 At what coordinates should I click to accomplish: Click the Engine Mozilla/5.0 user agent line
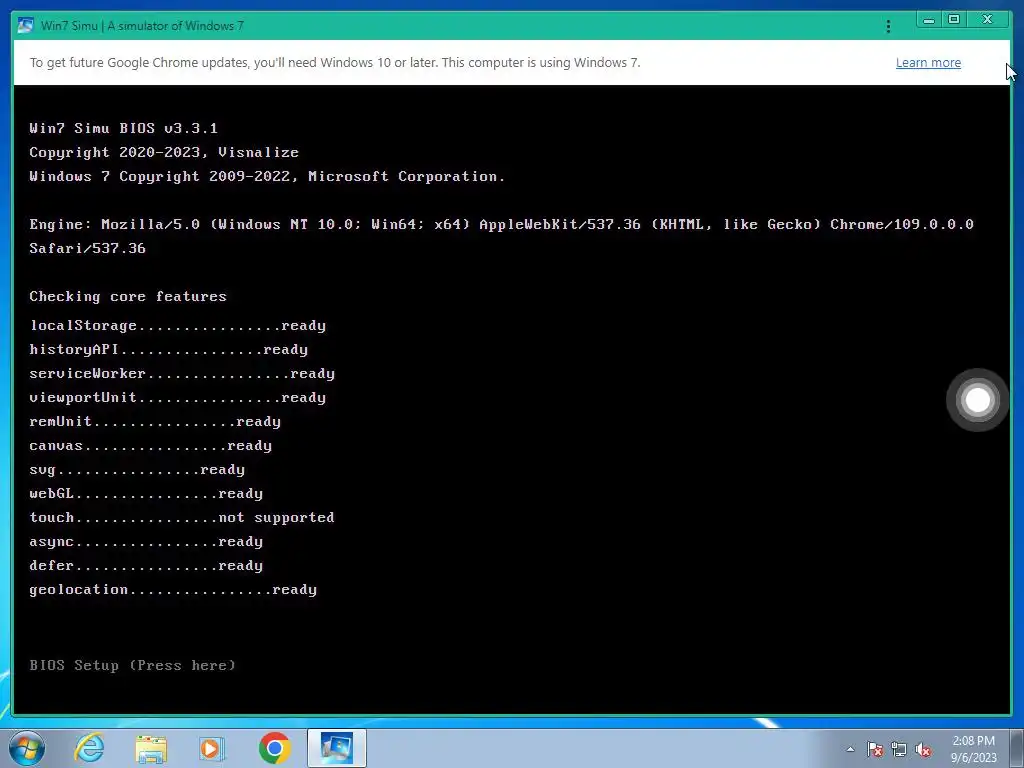[502, 236]
